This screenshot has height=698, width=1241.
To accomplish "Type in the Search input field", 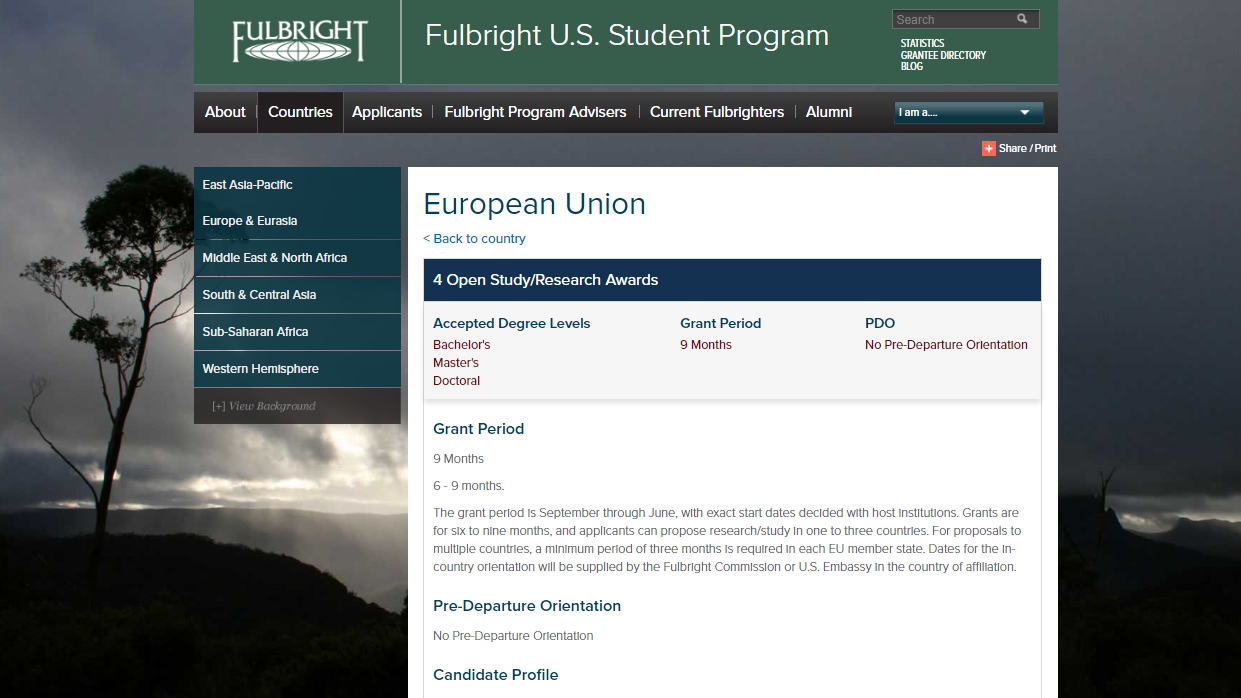I will (950, 19).
